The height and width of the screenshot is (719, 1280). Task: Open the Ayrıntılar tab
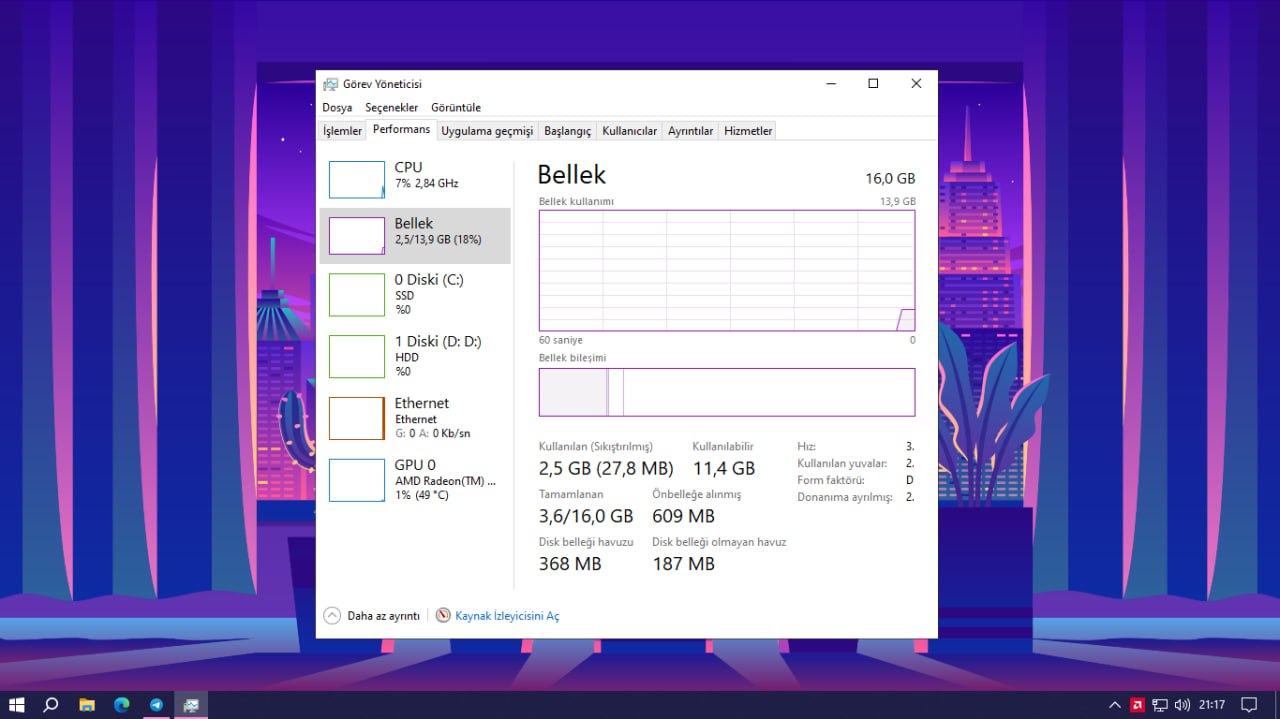pos(691,131)
